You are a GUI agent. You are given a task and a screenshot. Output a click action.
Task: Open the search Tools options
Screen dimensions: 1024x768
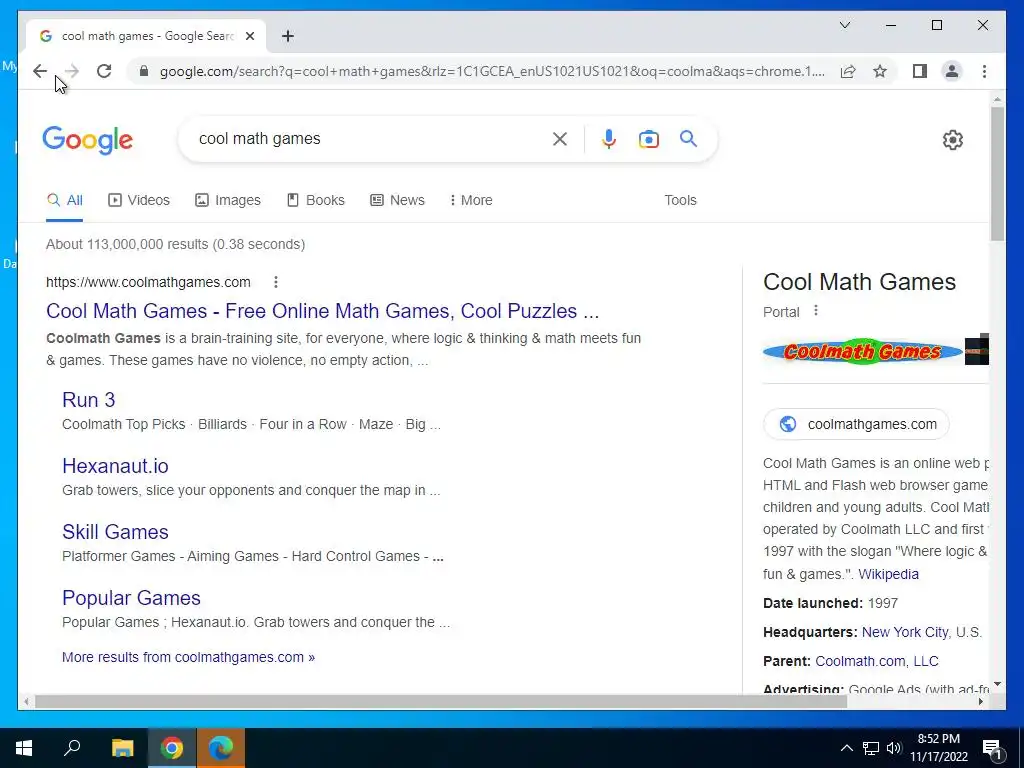pyautogui.click(x=680, y=200)
